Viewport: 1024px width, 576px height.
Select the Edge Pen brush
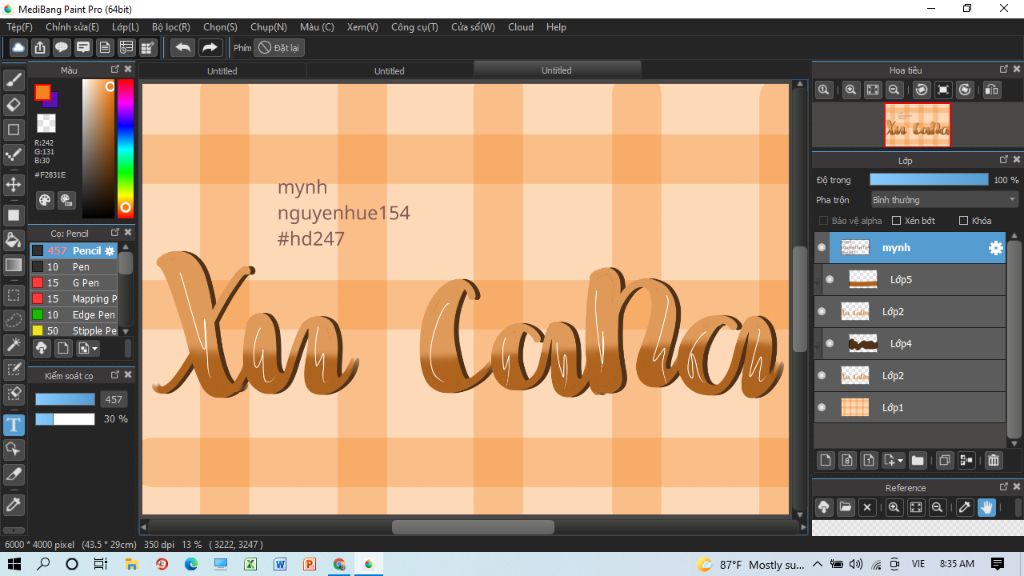74,315
